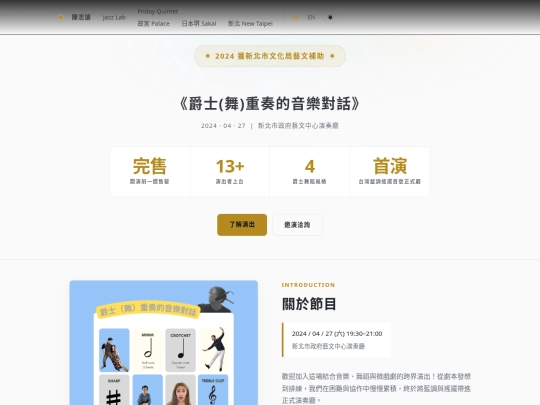540x405 pixels.
Task: Go to 故宮 Palace page
Action: tap(154, 23)
